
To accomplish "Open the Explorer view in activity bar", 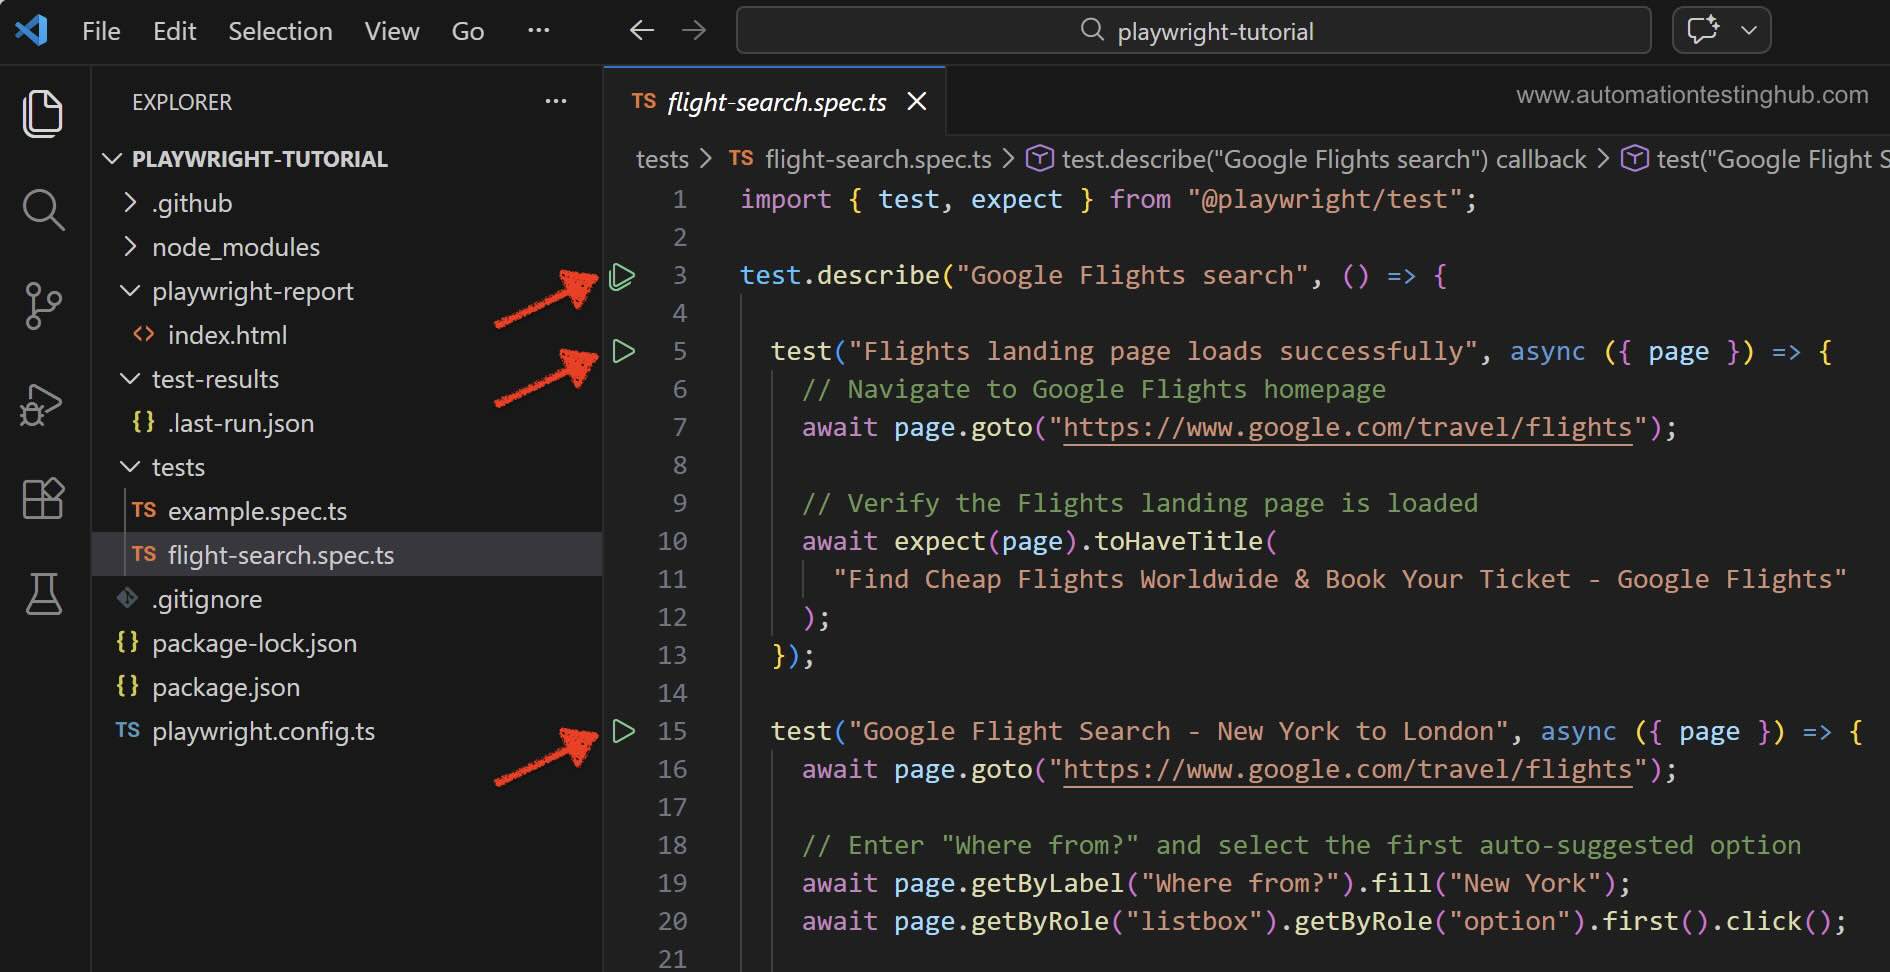I will (42, 113).
